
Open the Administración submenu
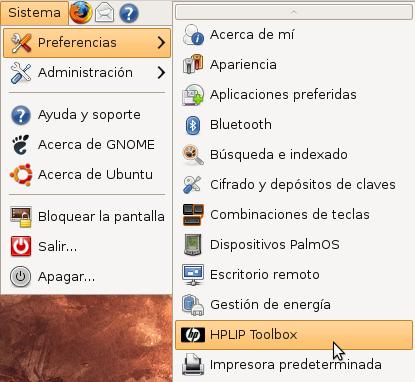(87, 73)
